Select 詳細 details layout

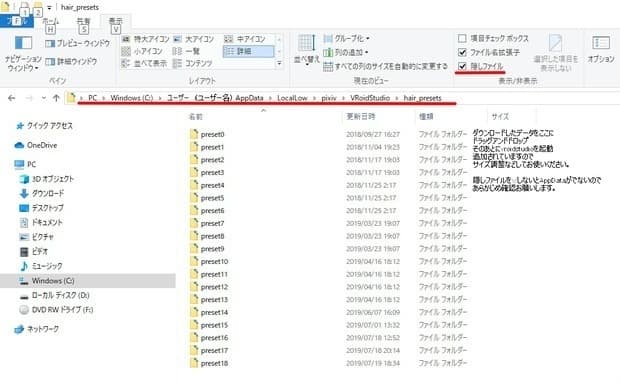248,51
